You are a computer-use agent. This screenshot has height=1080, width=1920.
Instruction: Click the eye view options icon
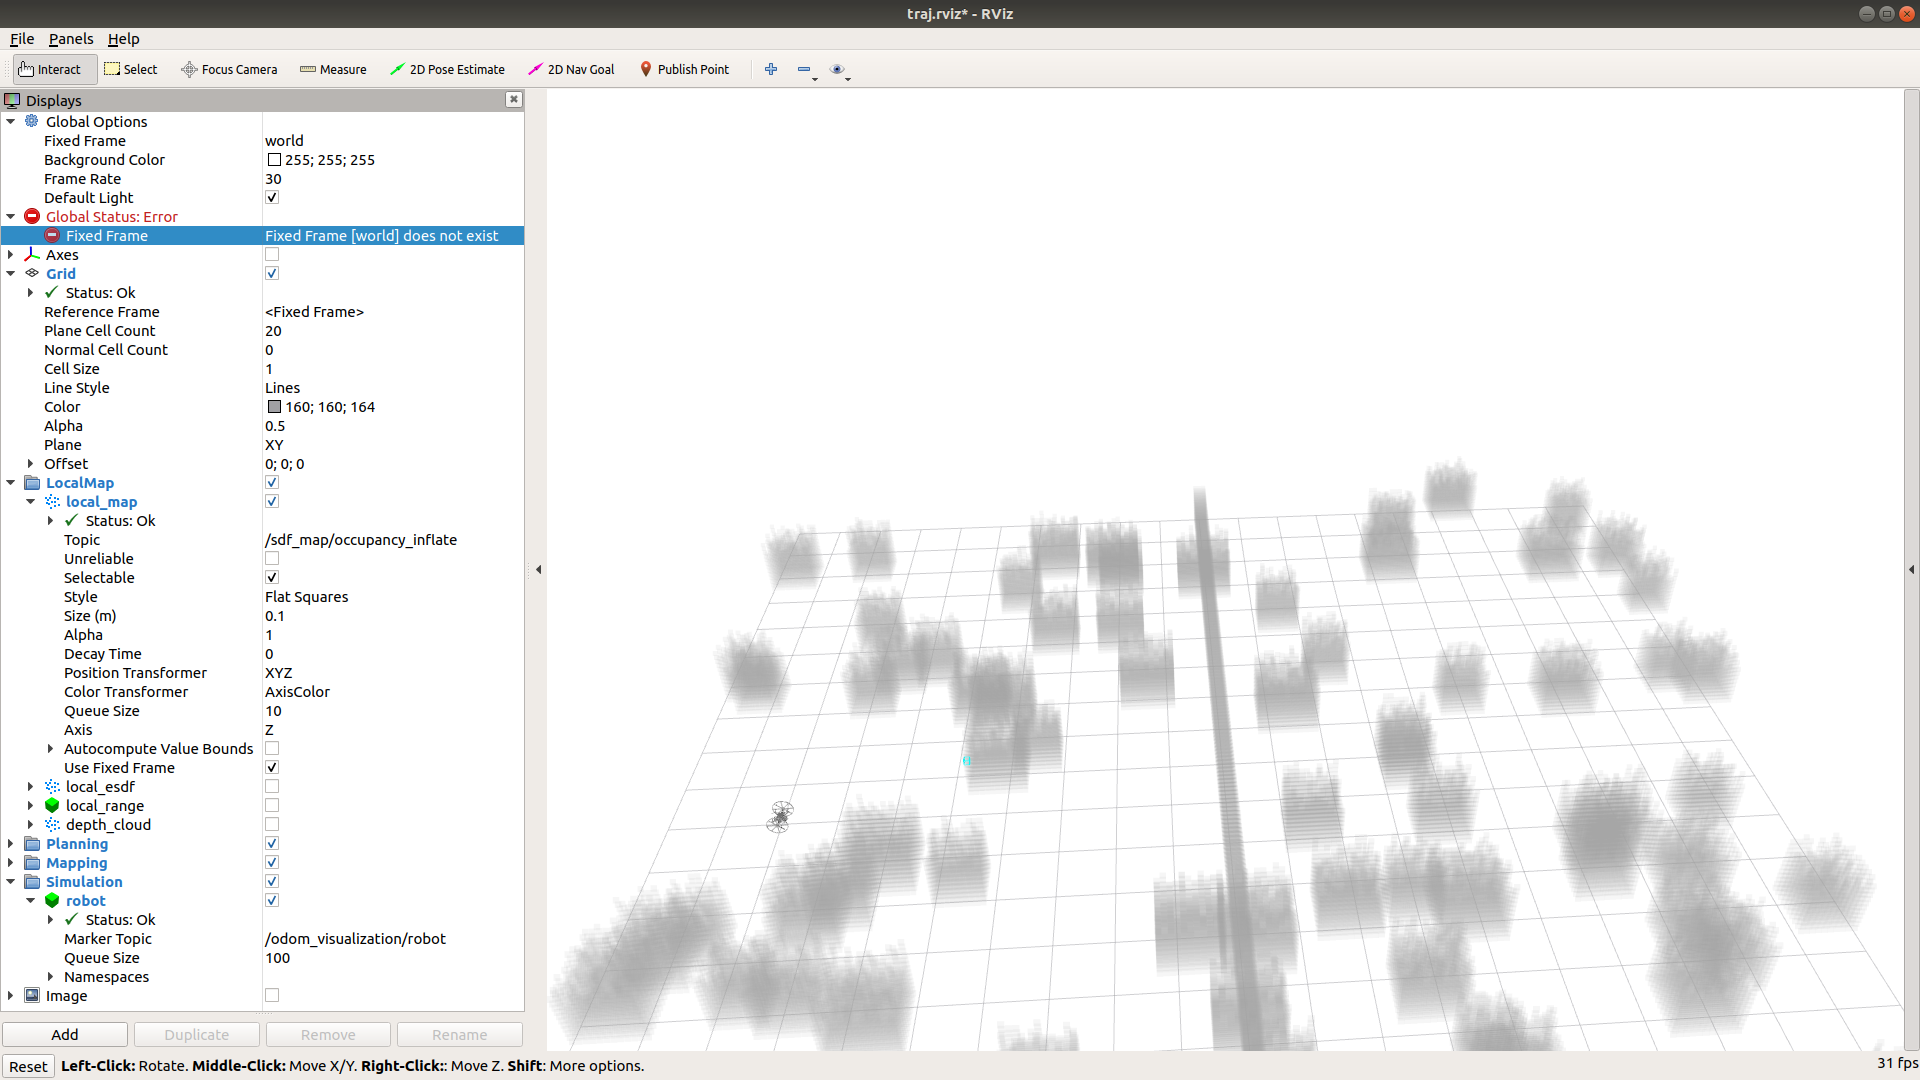(x=837, y=69)
